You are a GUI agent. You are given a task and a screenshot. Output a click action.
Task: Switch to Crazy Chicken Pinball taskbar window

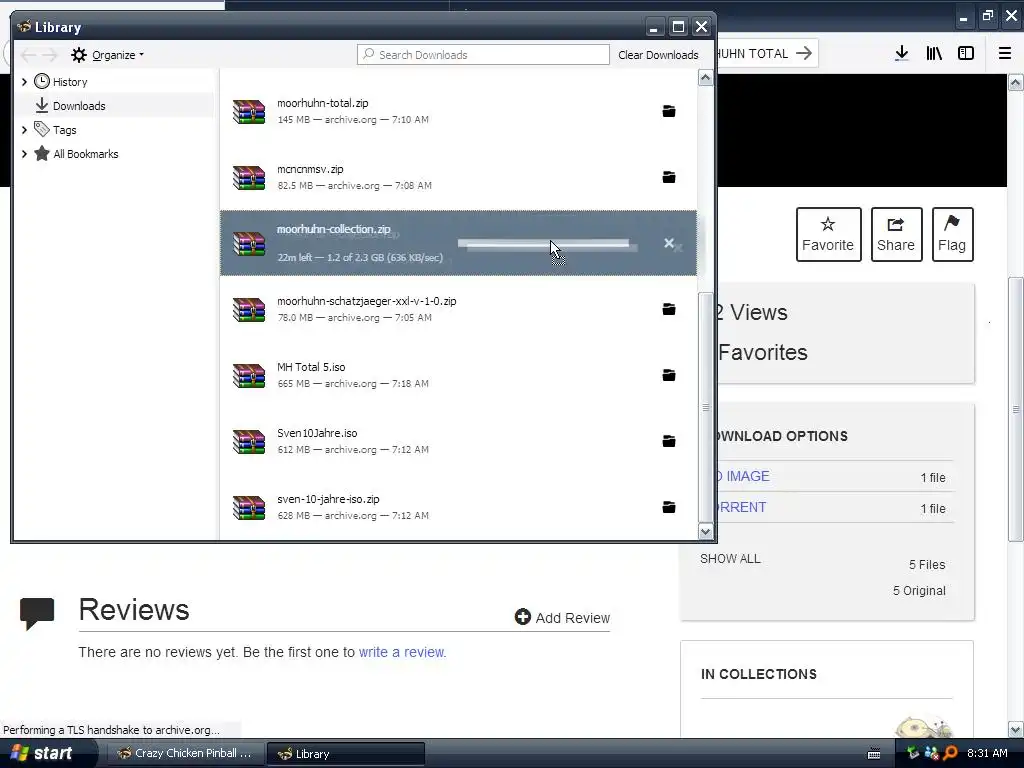(x=185, y=754)
